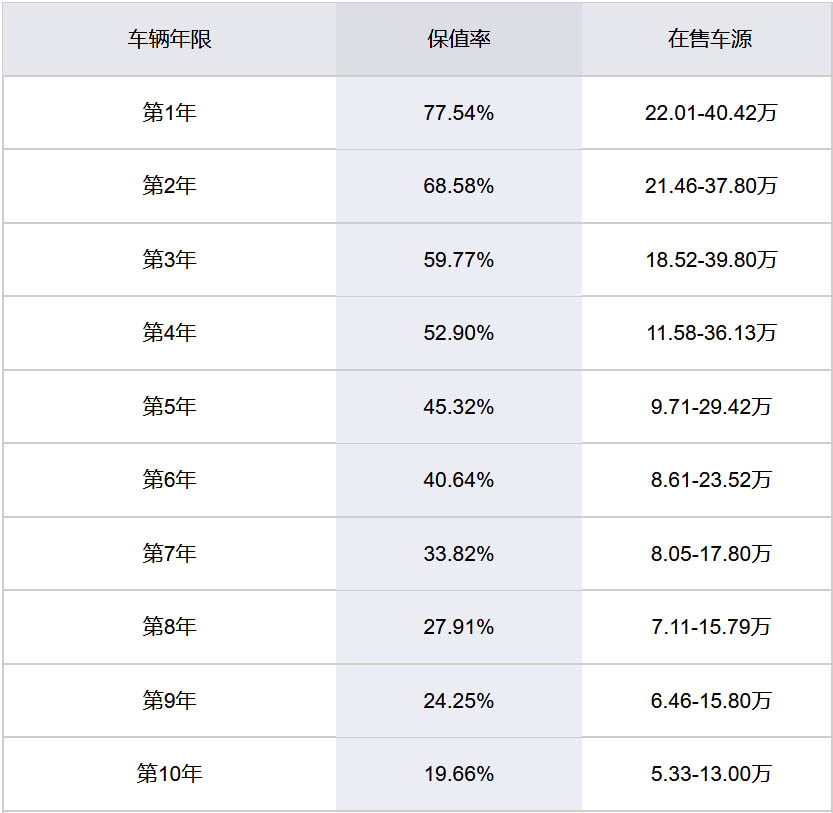Open the 9.71-29.42万 price range
The image size is (833, 813).
710,407
